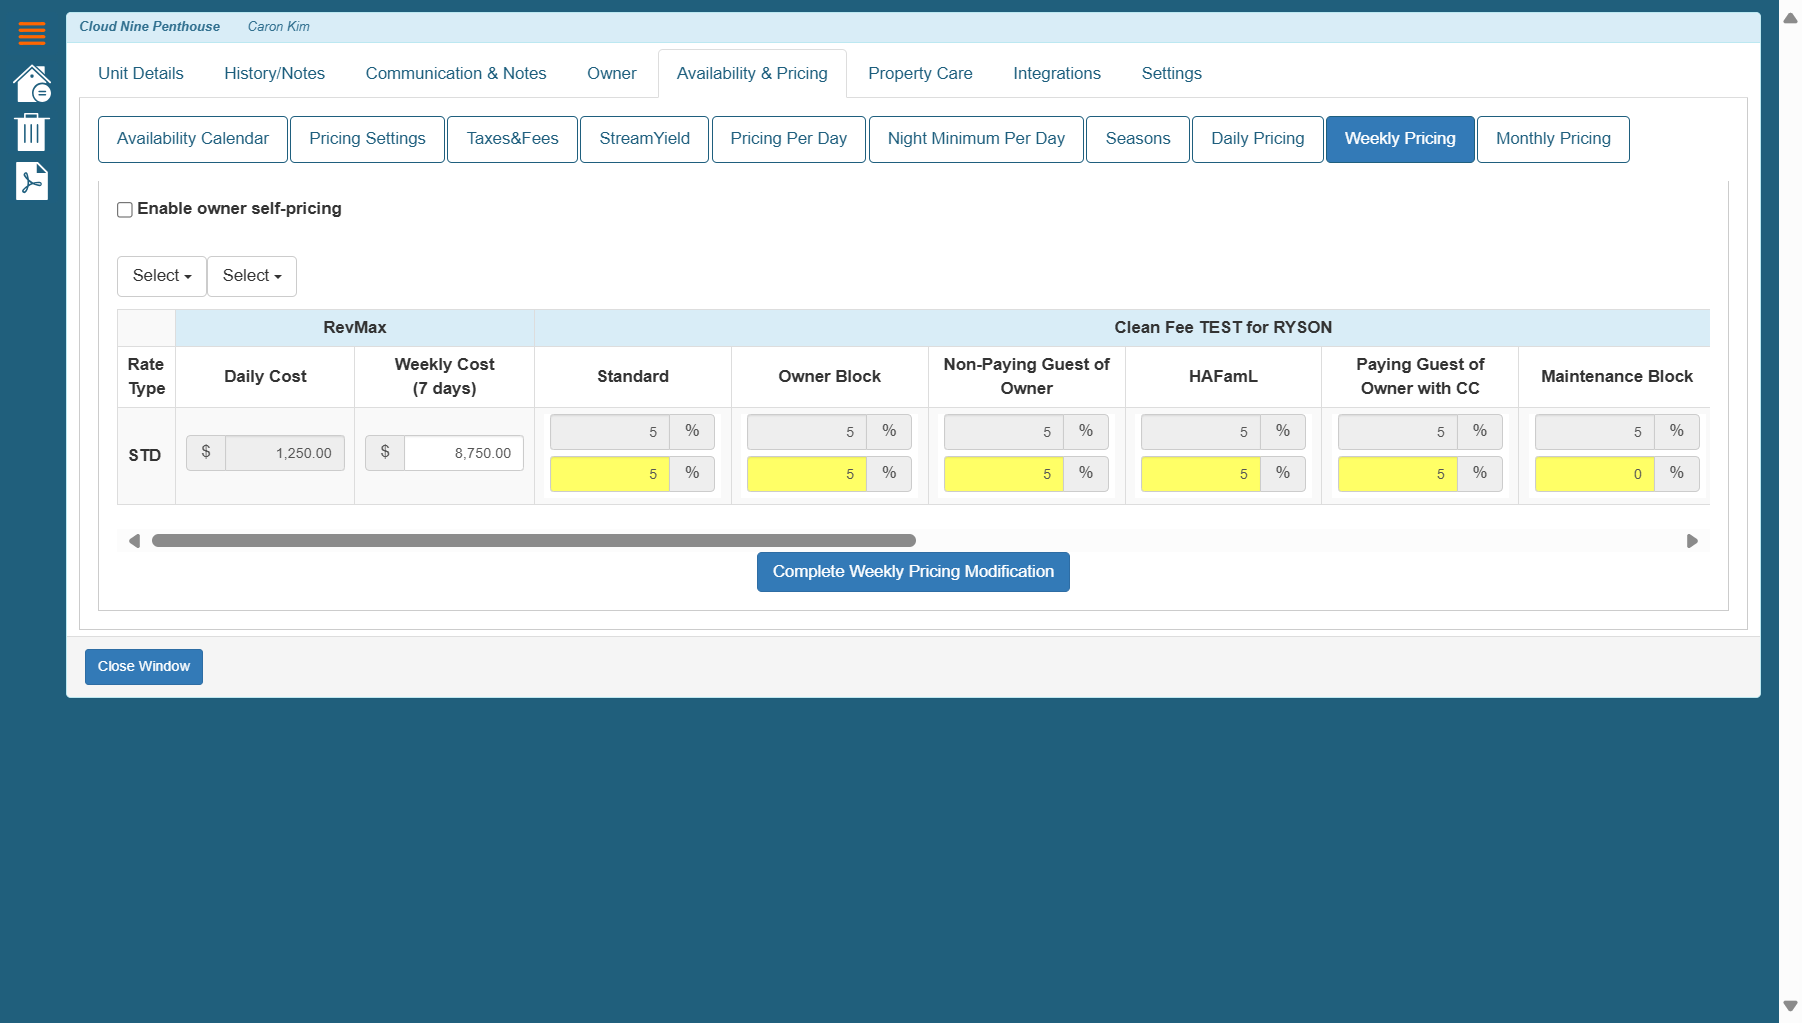Open the first Select dropdown
The width and height of the screenshot is (1802, 1023).
pyautogui.click(x=162, y=276)
